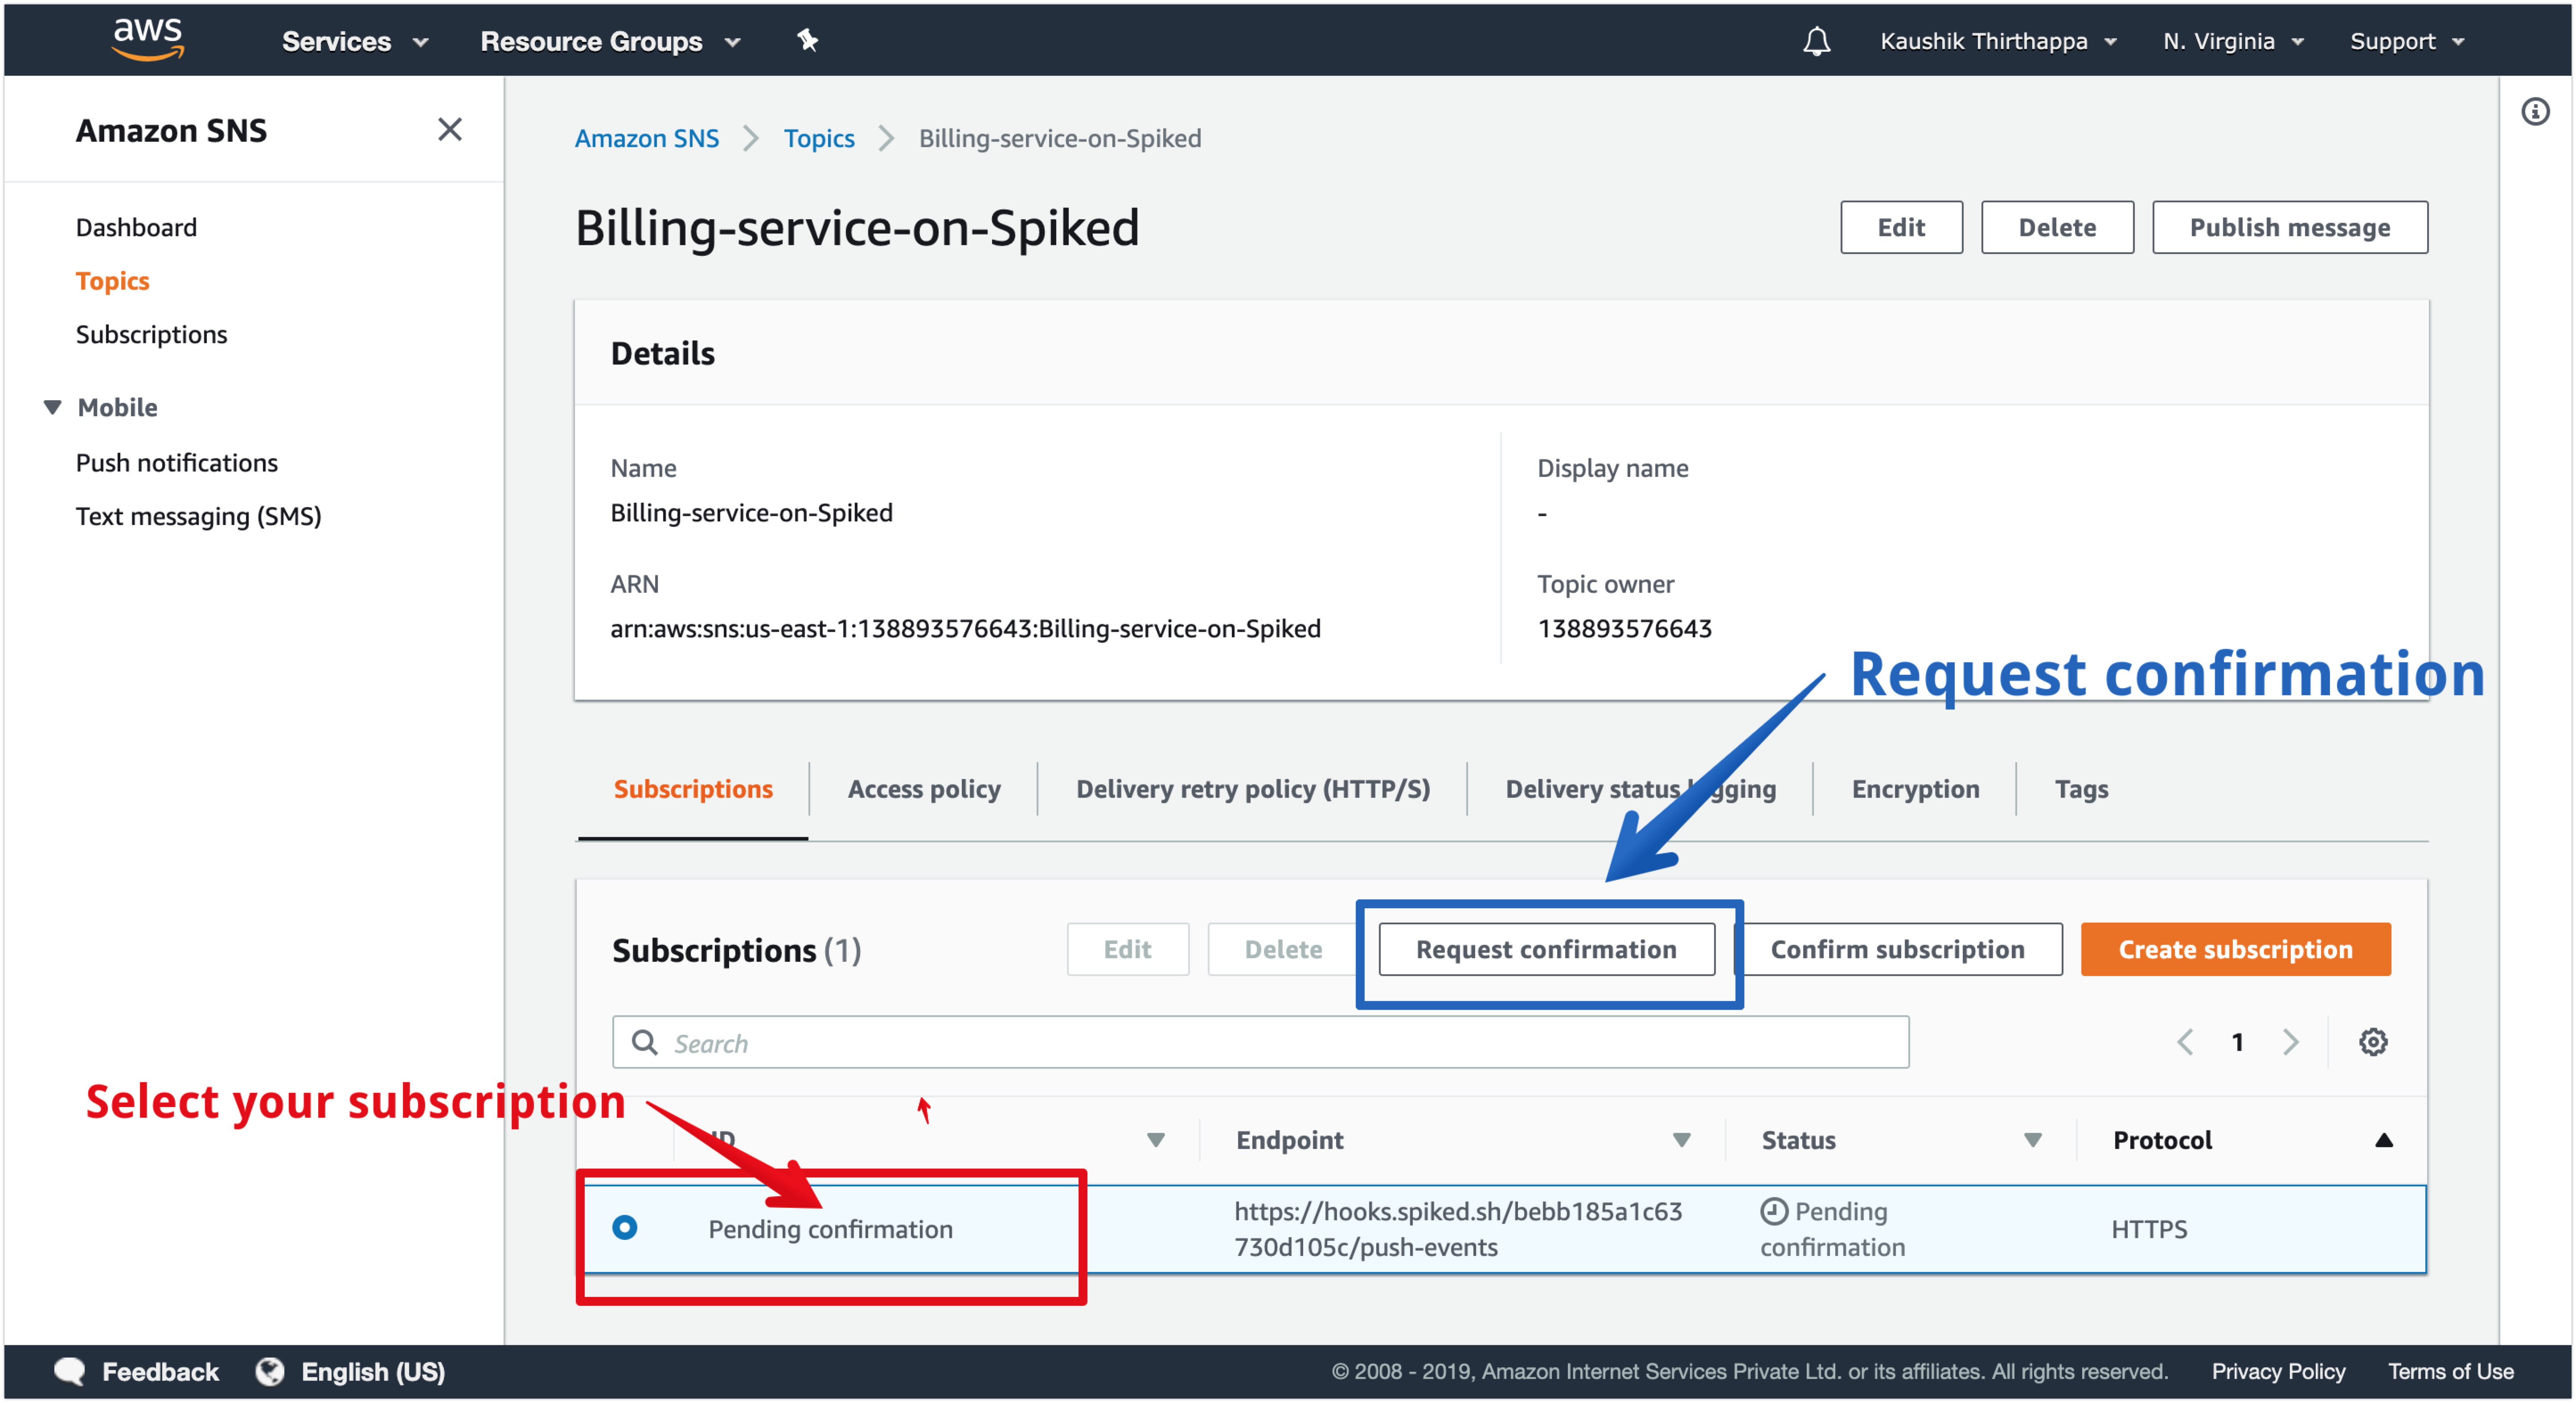Close the Amazon SNS sidebar
Image resolution: width=2576 pixels, height=1403 pixels.
pos(450,129)
